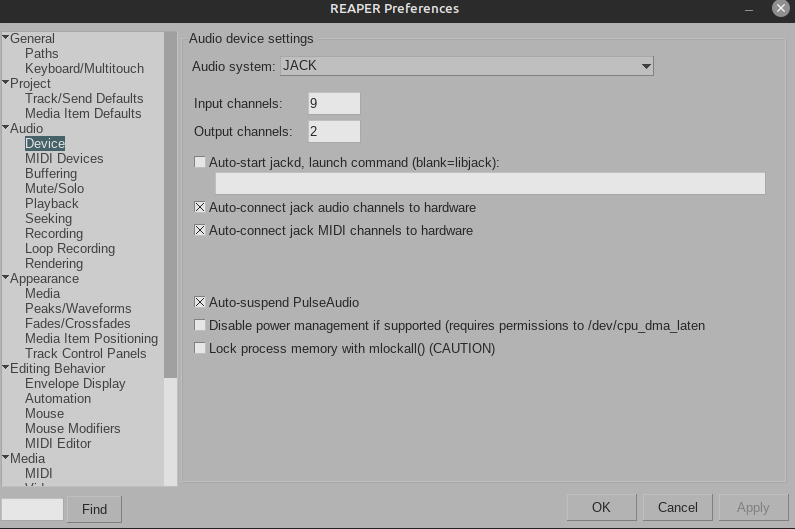Select Media Item Defaults

83,113
